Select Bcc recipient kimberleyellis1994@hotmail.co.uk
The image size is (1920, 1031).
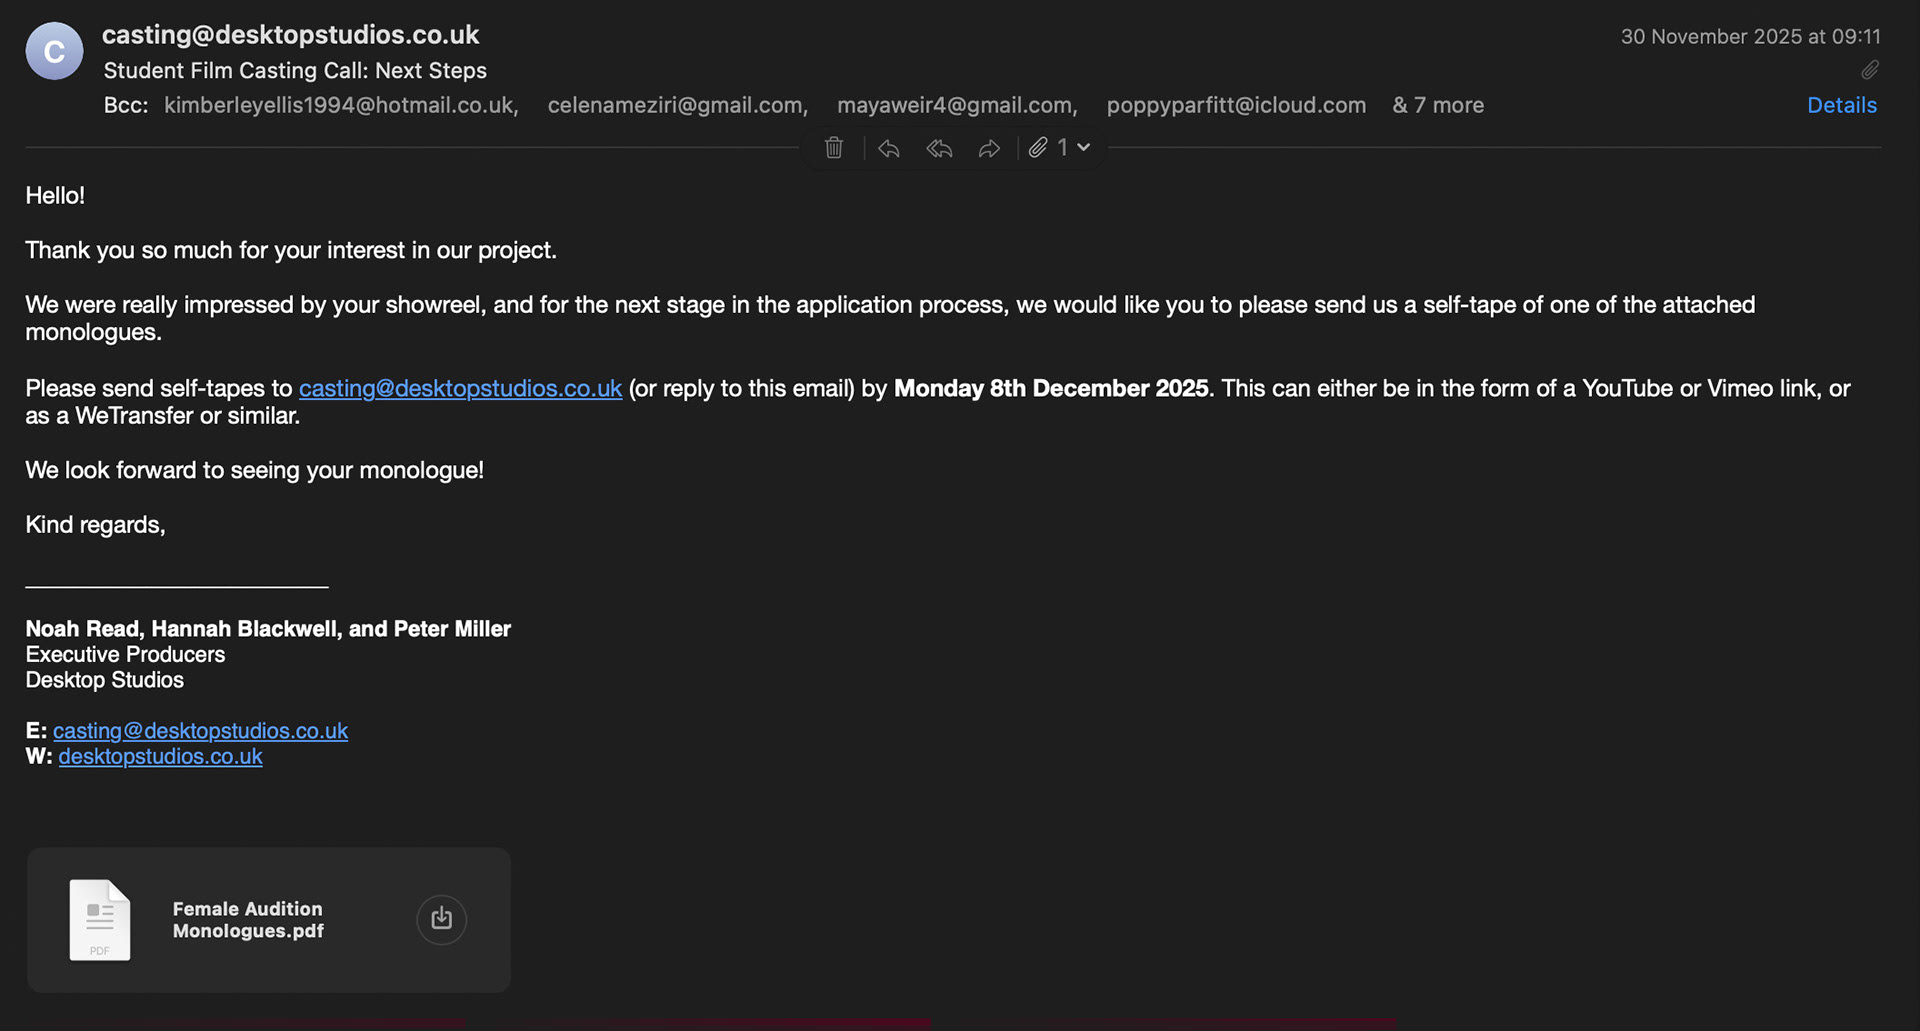click(x=341, y=105)
